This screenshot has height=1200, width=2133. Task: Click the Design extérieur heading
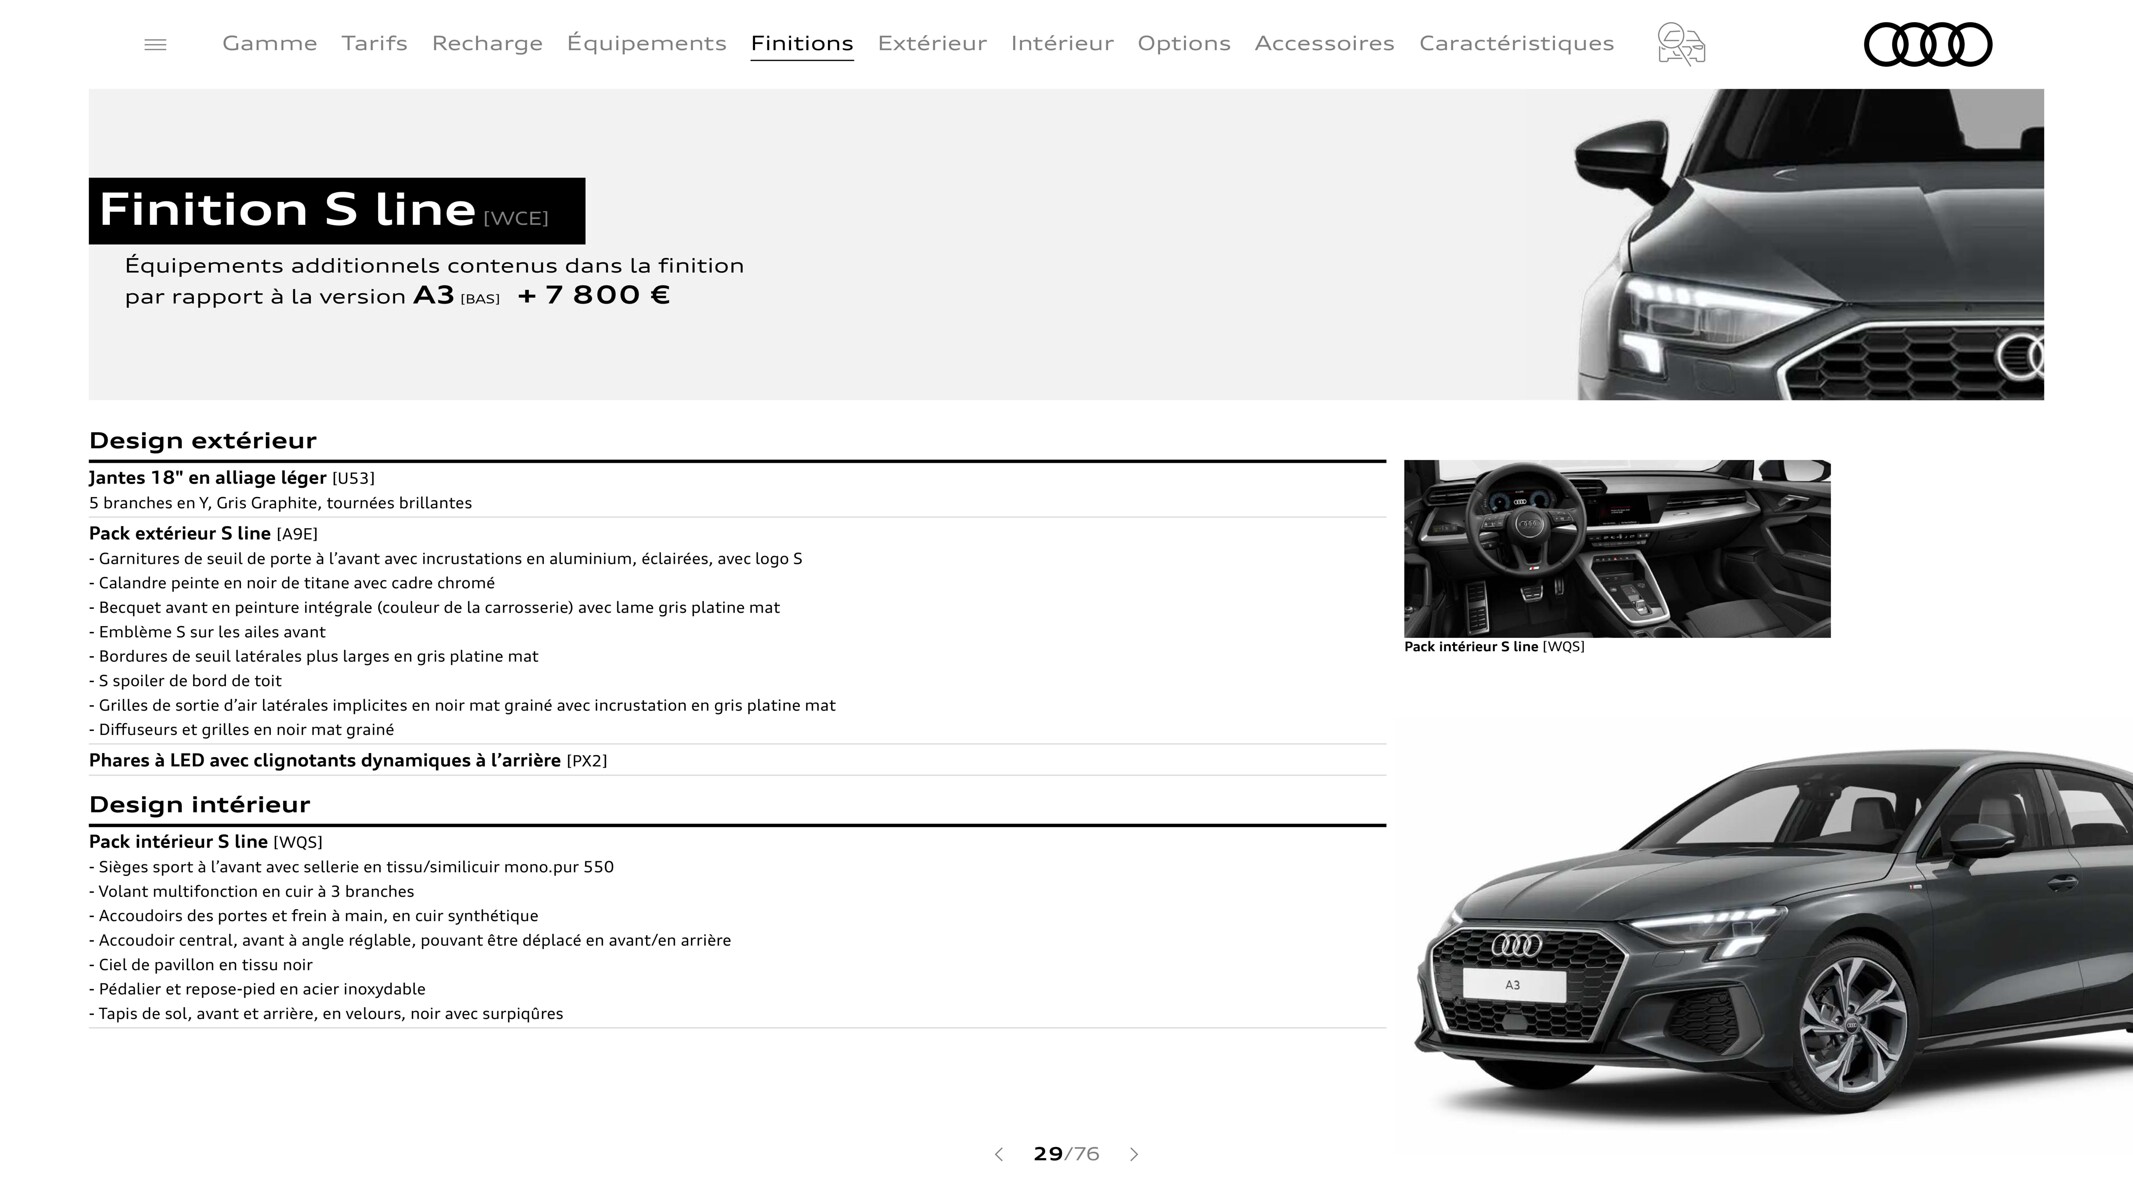click(x=203, y=441)
